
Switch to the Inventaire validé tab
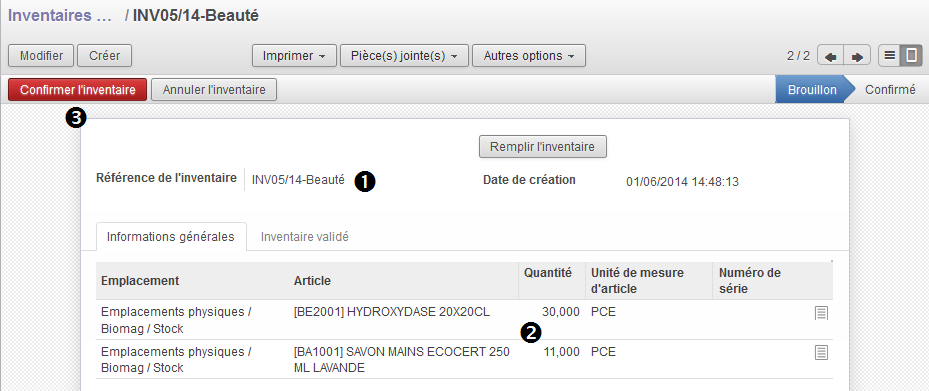coord(305,237)
